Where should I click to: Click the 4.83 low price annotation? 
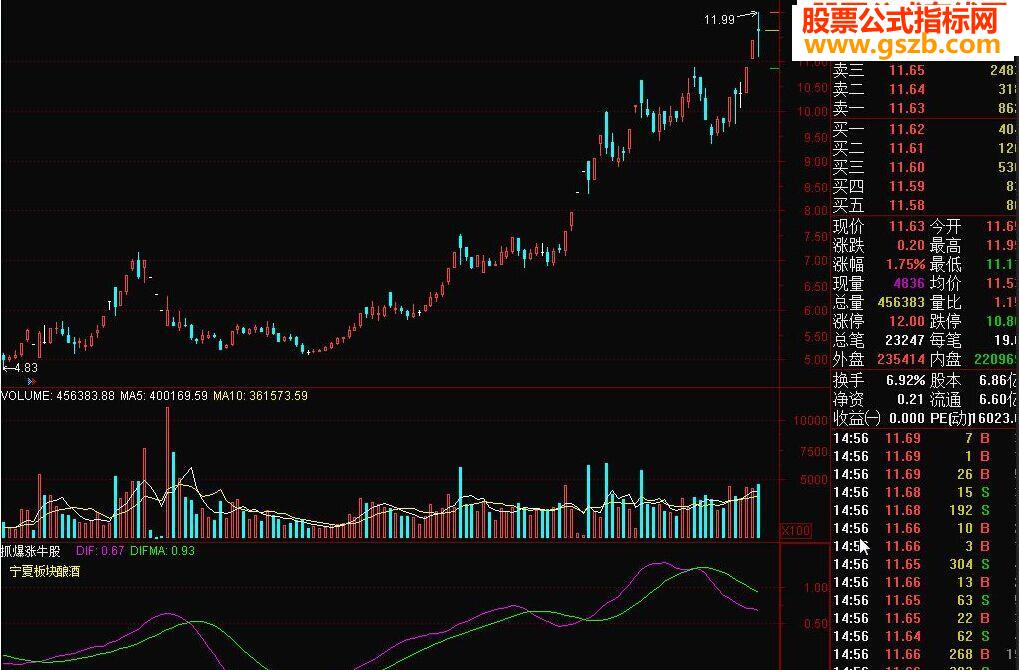[x=25, y=368]
